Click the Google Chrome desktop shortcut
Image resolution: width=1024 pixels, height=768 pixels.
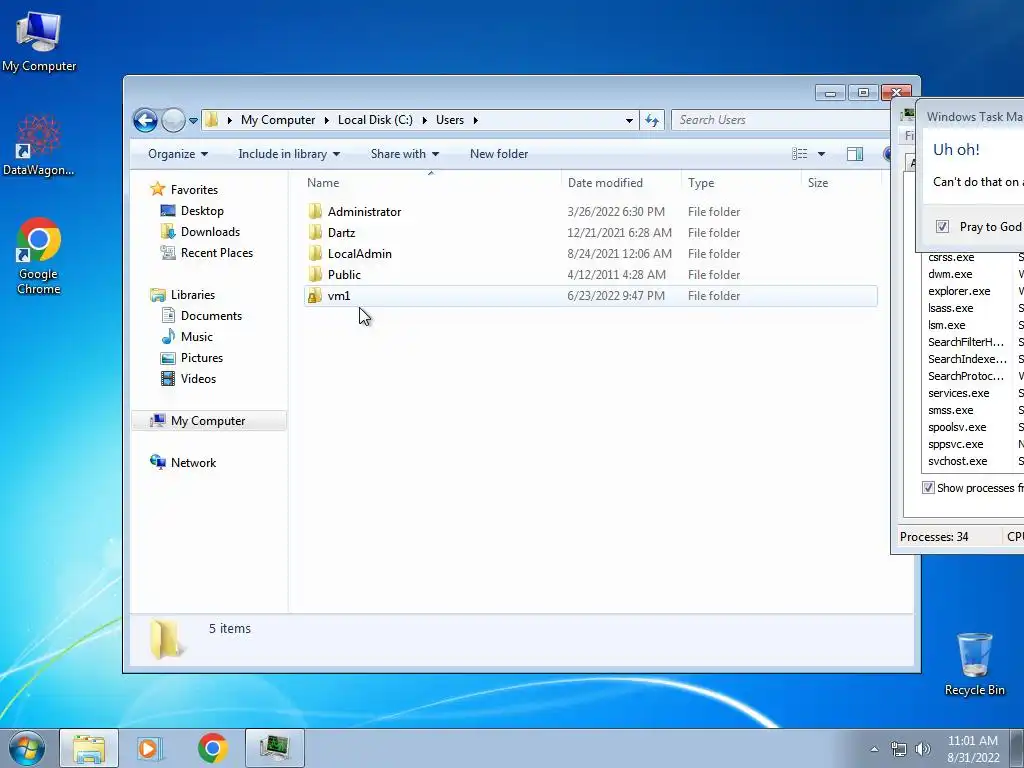click(39, 256)
